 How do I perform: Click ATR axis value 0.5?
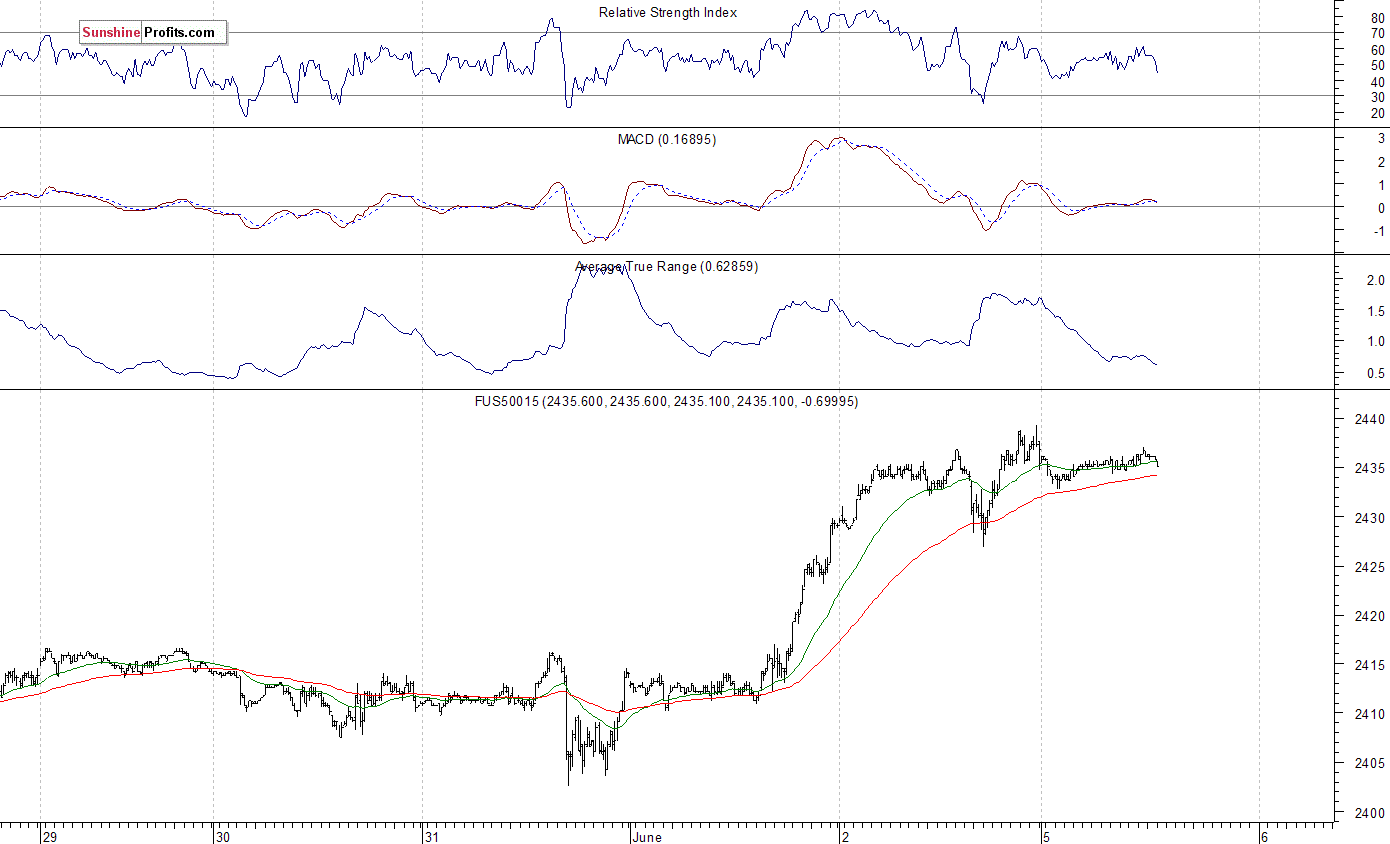click(x=1376, y=374)
